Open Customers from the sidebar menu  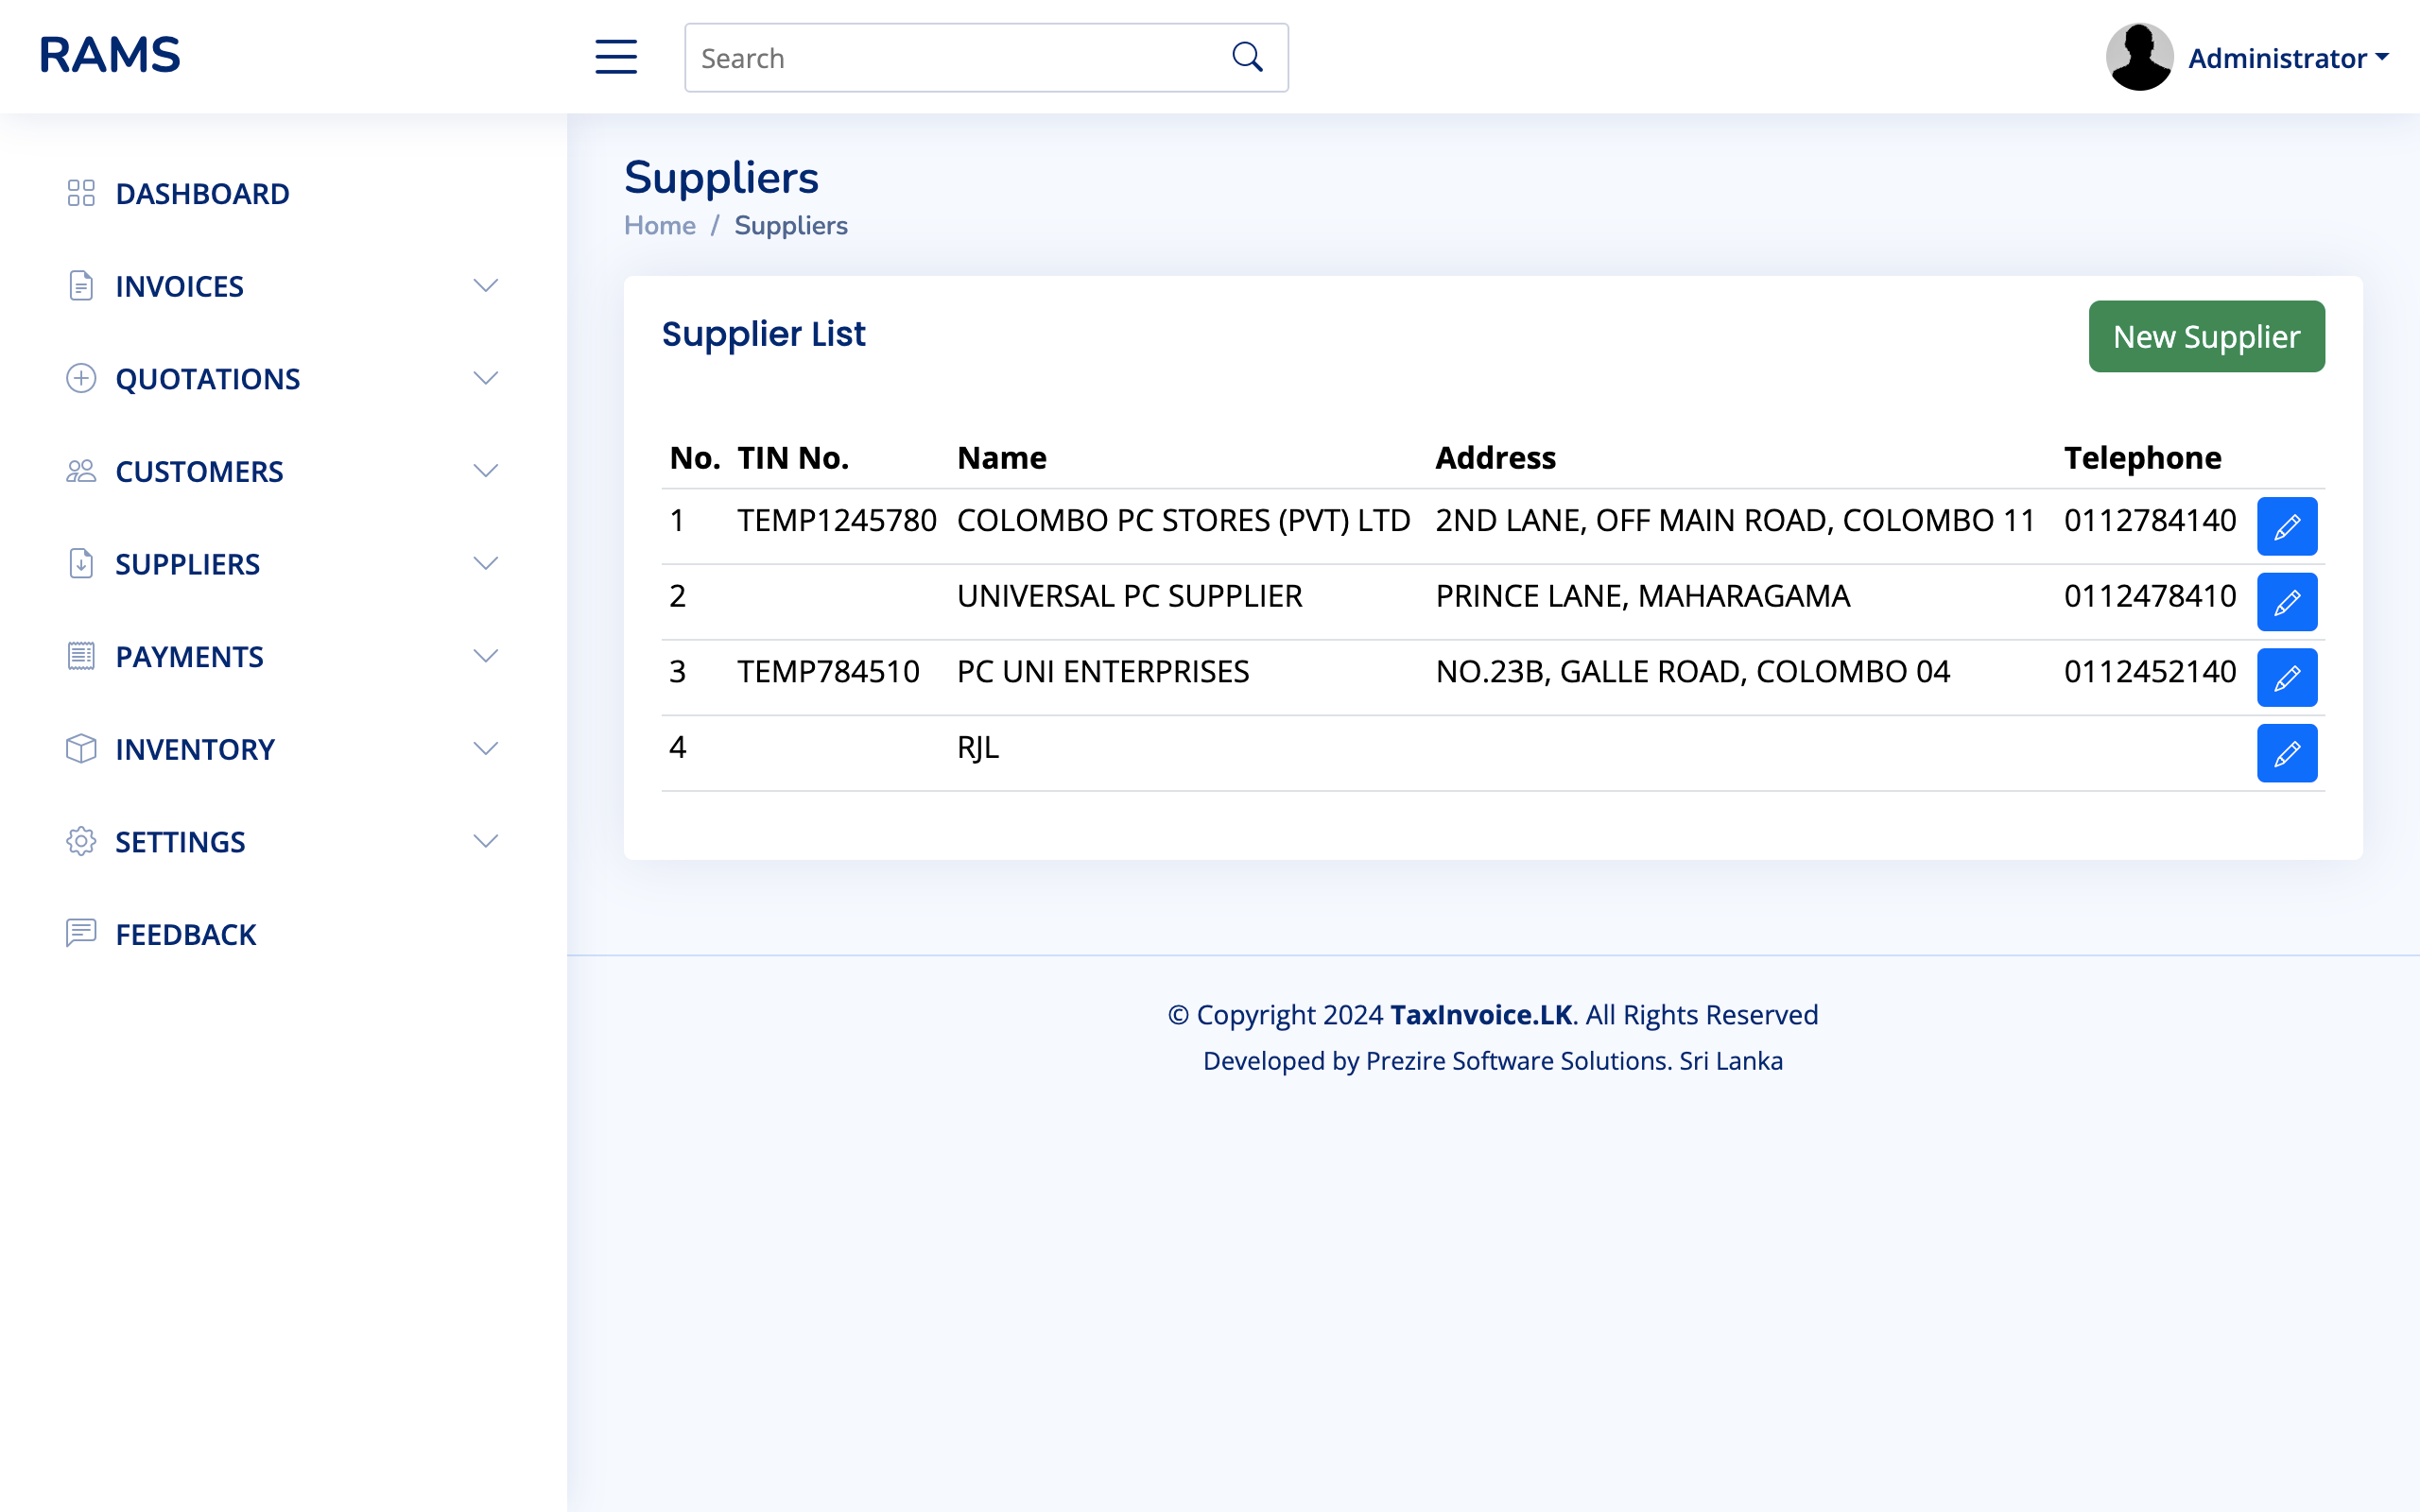click(x=199, y=470)
